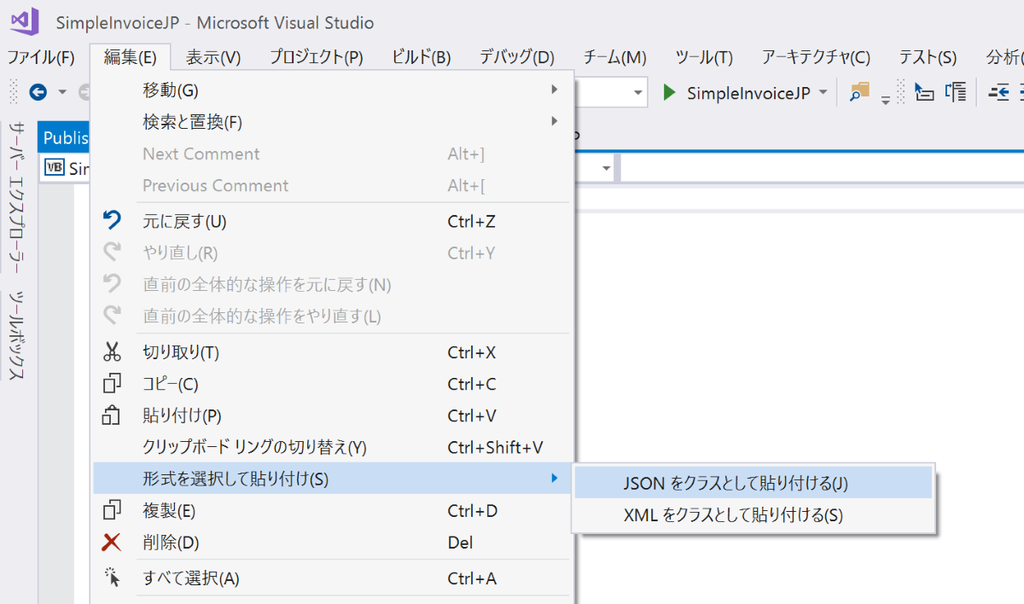
Task: Switch to the Publis document tab
Action: click(x=64, y=137)
